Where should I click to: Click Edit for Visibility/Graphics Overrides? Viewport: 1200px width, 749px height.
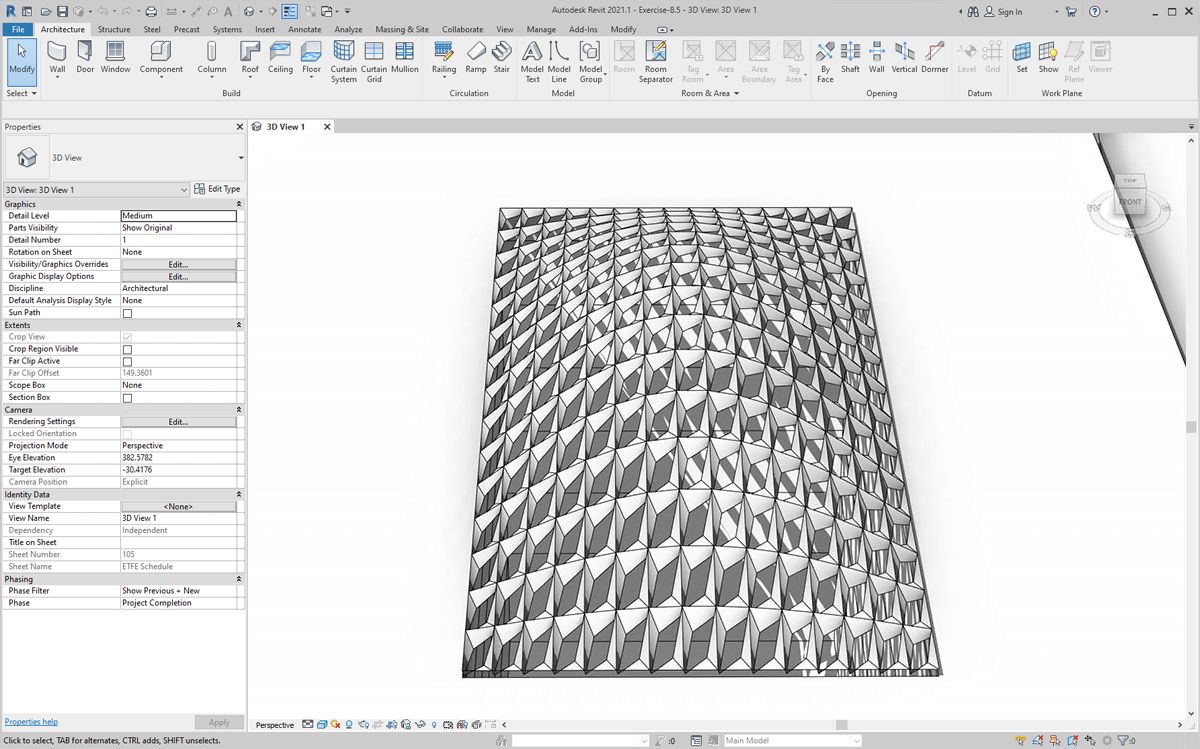click(178, 264)
